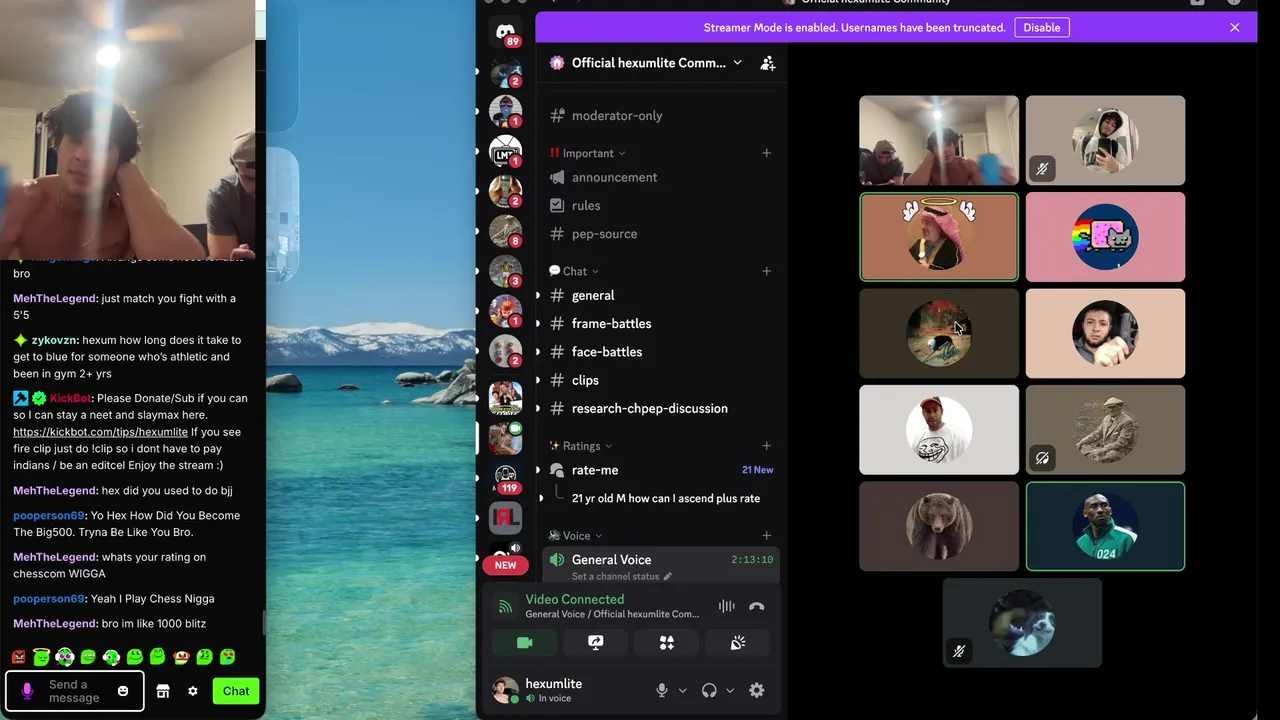This screenshot has height=720, width=1280.
Task: Collapse the Important category
Action: 588,153
